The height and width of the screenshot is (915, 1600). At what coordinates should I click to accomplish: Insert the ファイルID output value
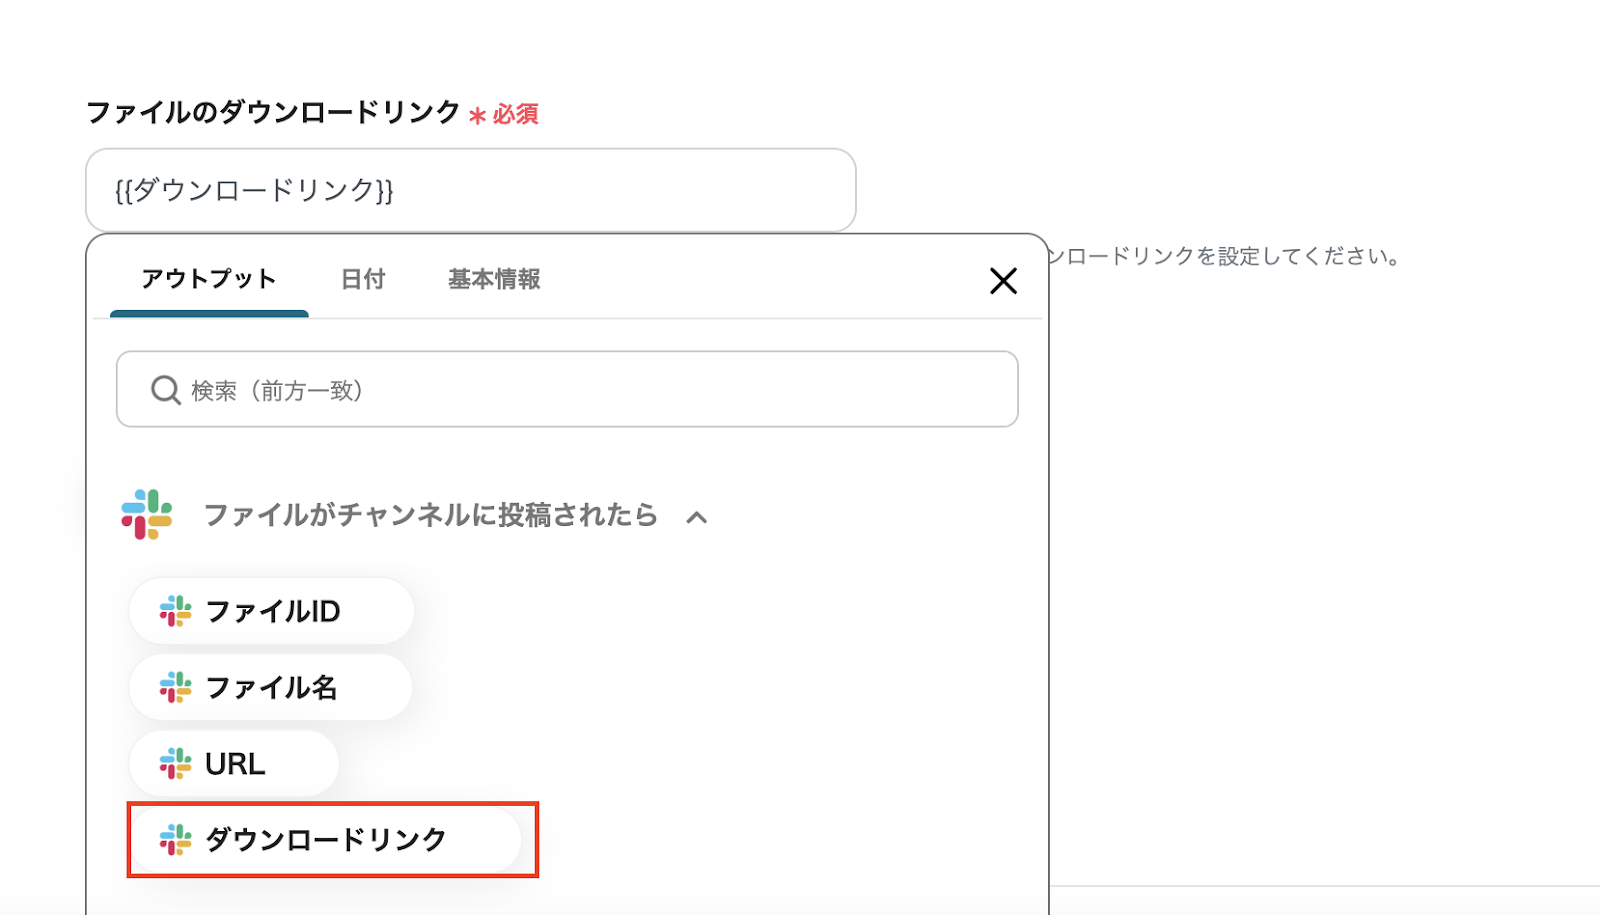[272, 611]
